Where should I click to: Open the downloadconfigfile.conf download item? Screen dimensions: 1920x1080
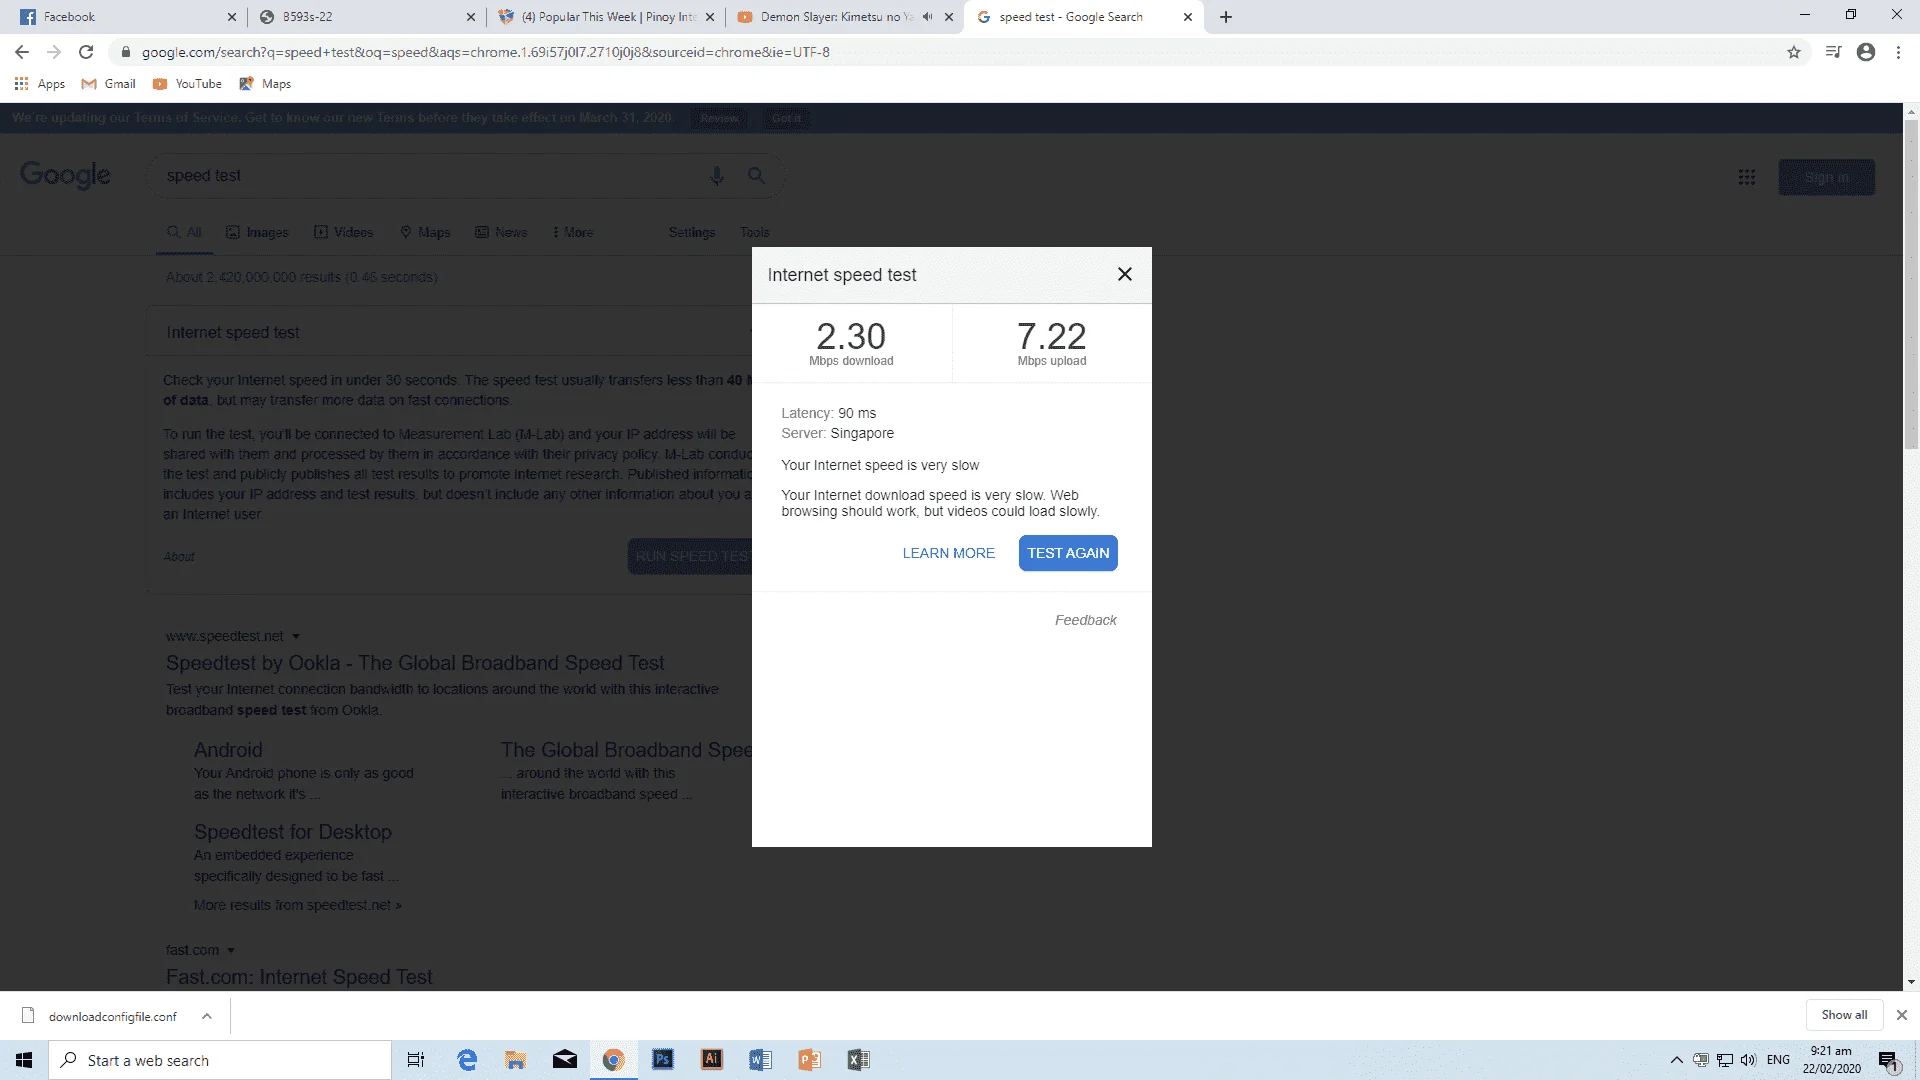[x=100, y=1016]
